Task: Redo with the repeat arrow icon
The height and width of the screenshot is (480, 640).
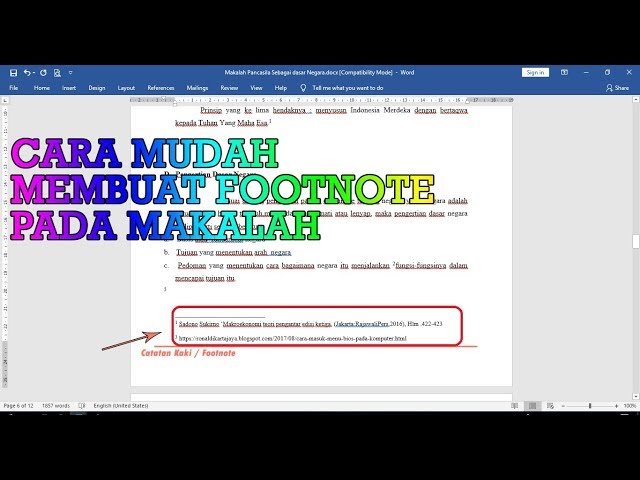Action: point(43,73)
